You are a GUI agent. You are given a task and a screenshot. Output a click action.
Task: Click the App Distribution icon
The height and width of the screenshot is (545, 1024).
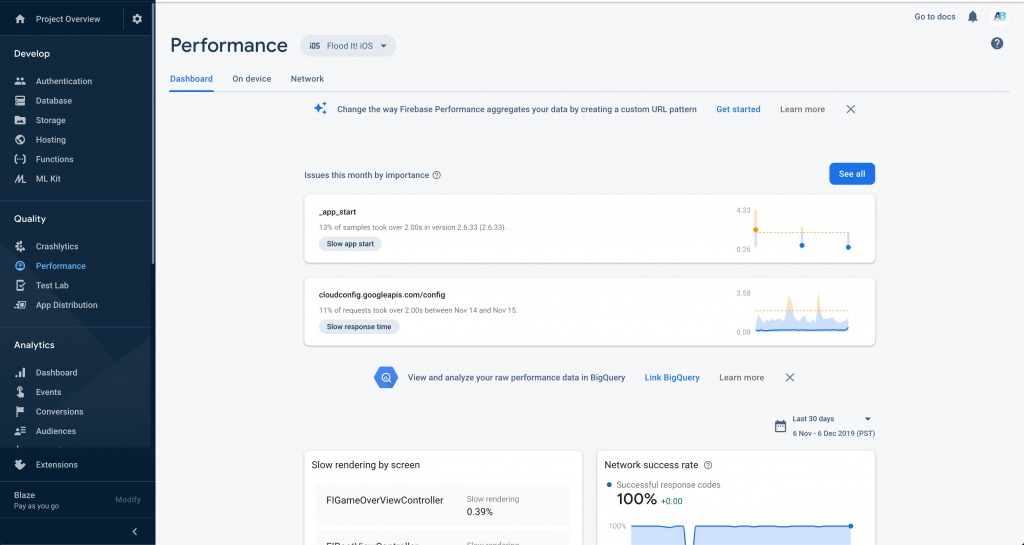tap(20, 305)
